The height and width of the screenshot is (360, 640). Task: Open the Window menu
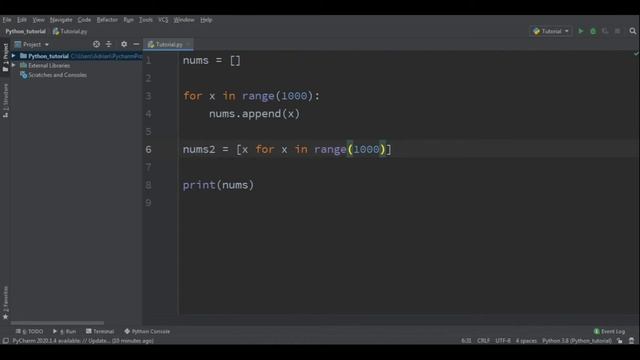[x=184, y=20]
